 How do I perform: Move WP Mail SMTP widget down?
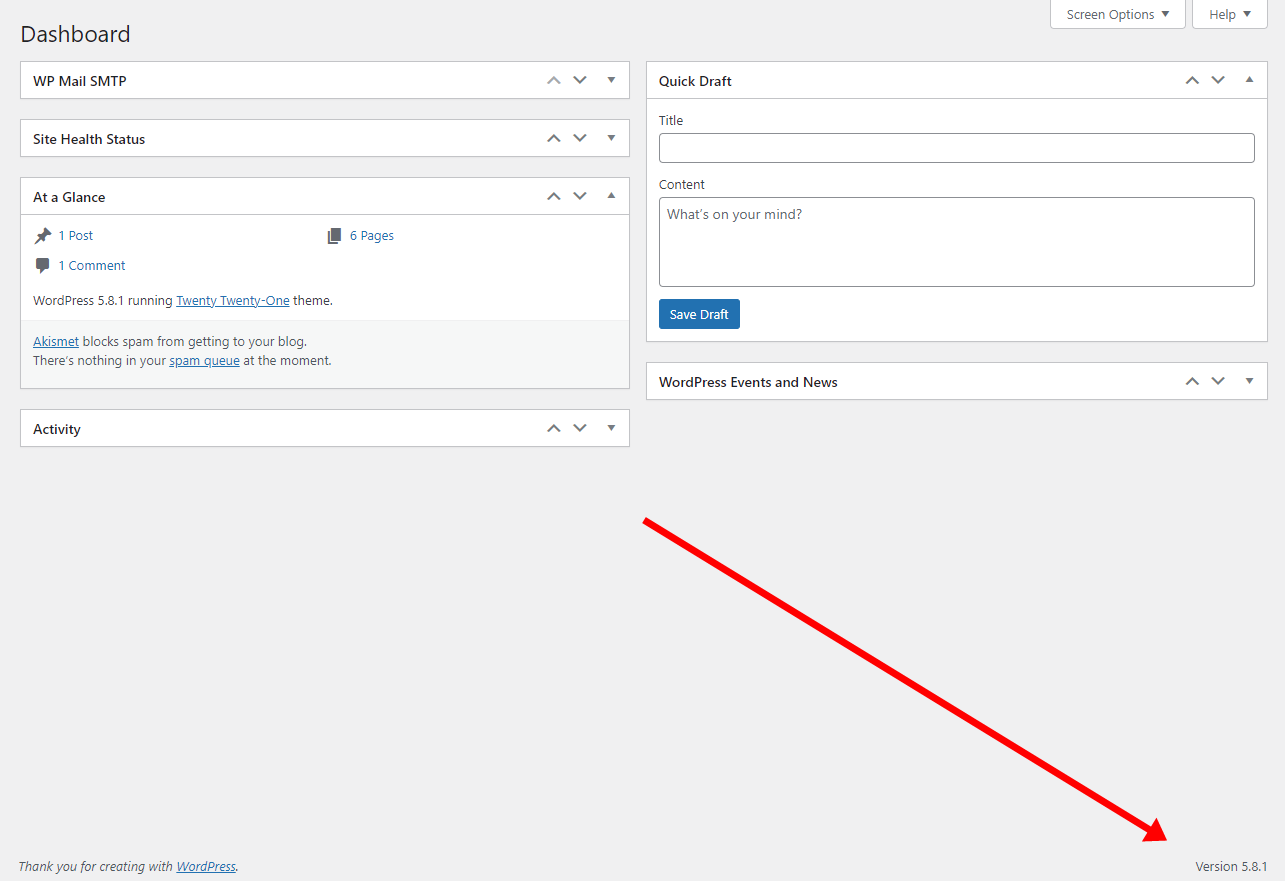tap(580, 80)
